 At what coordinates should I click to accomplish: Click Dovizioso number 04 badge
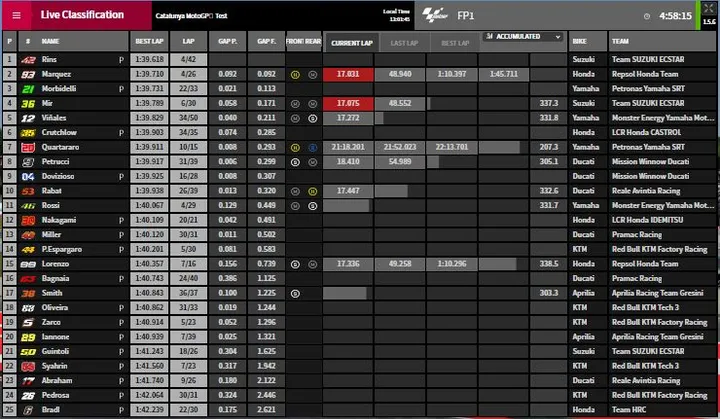pos(28,176)
